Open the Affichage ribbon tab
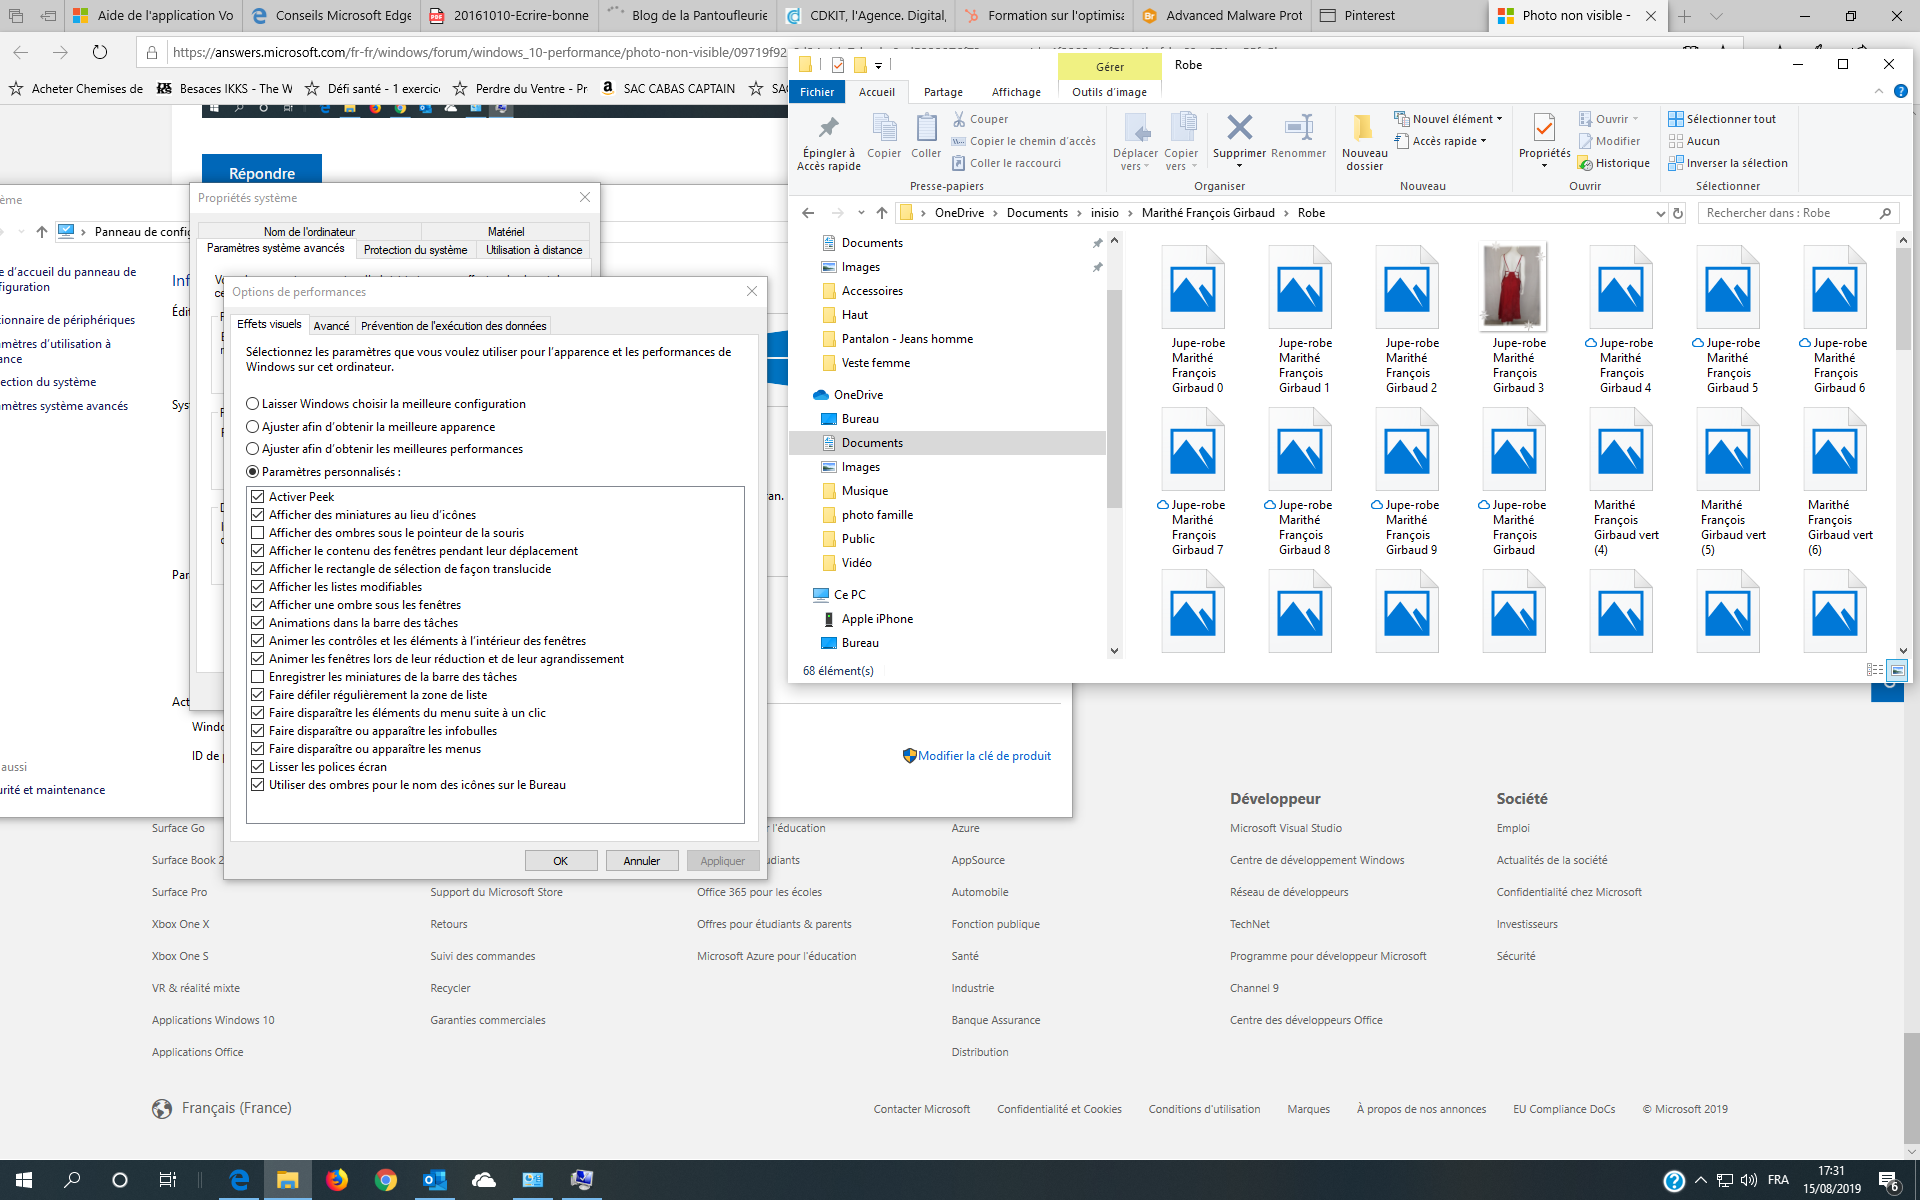 pyautogui.click(x=1015, y=92)
